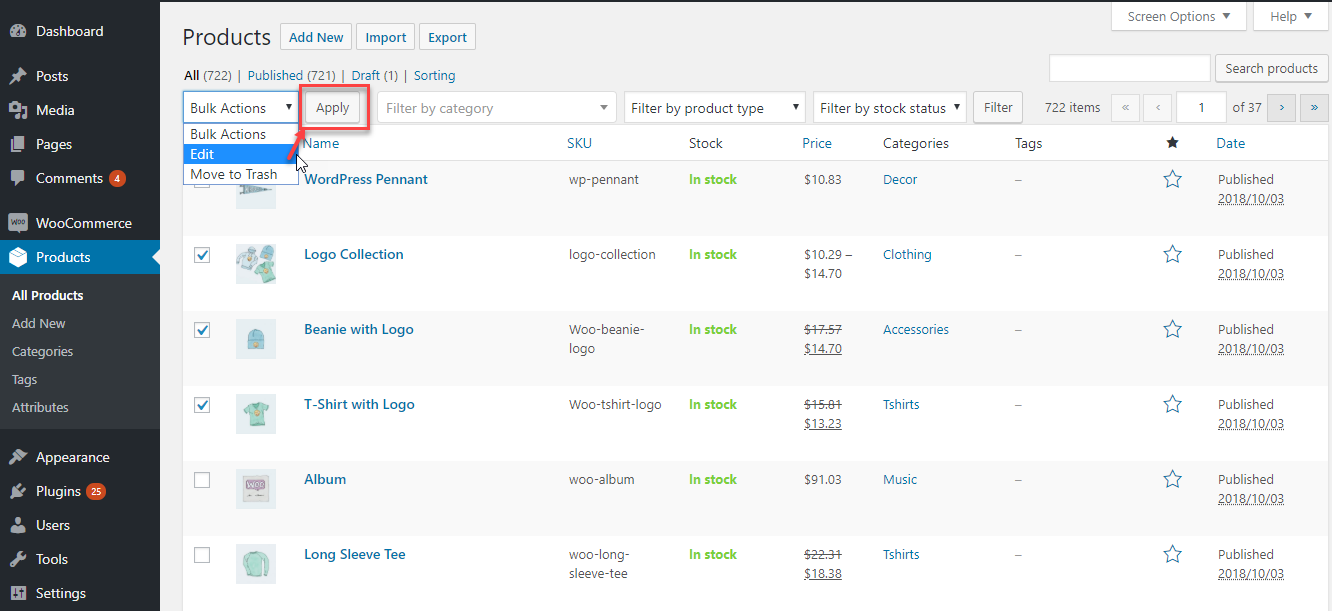Viewport: 1332px width, 611px height.
Task: Choose Move to Trash from bulk actions
Action: coord(241,174)
